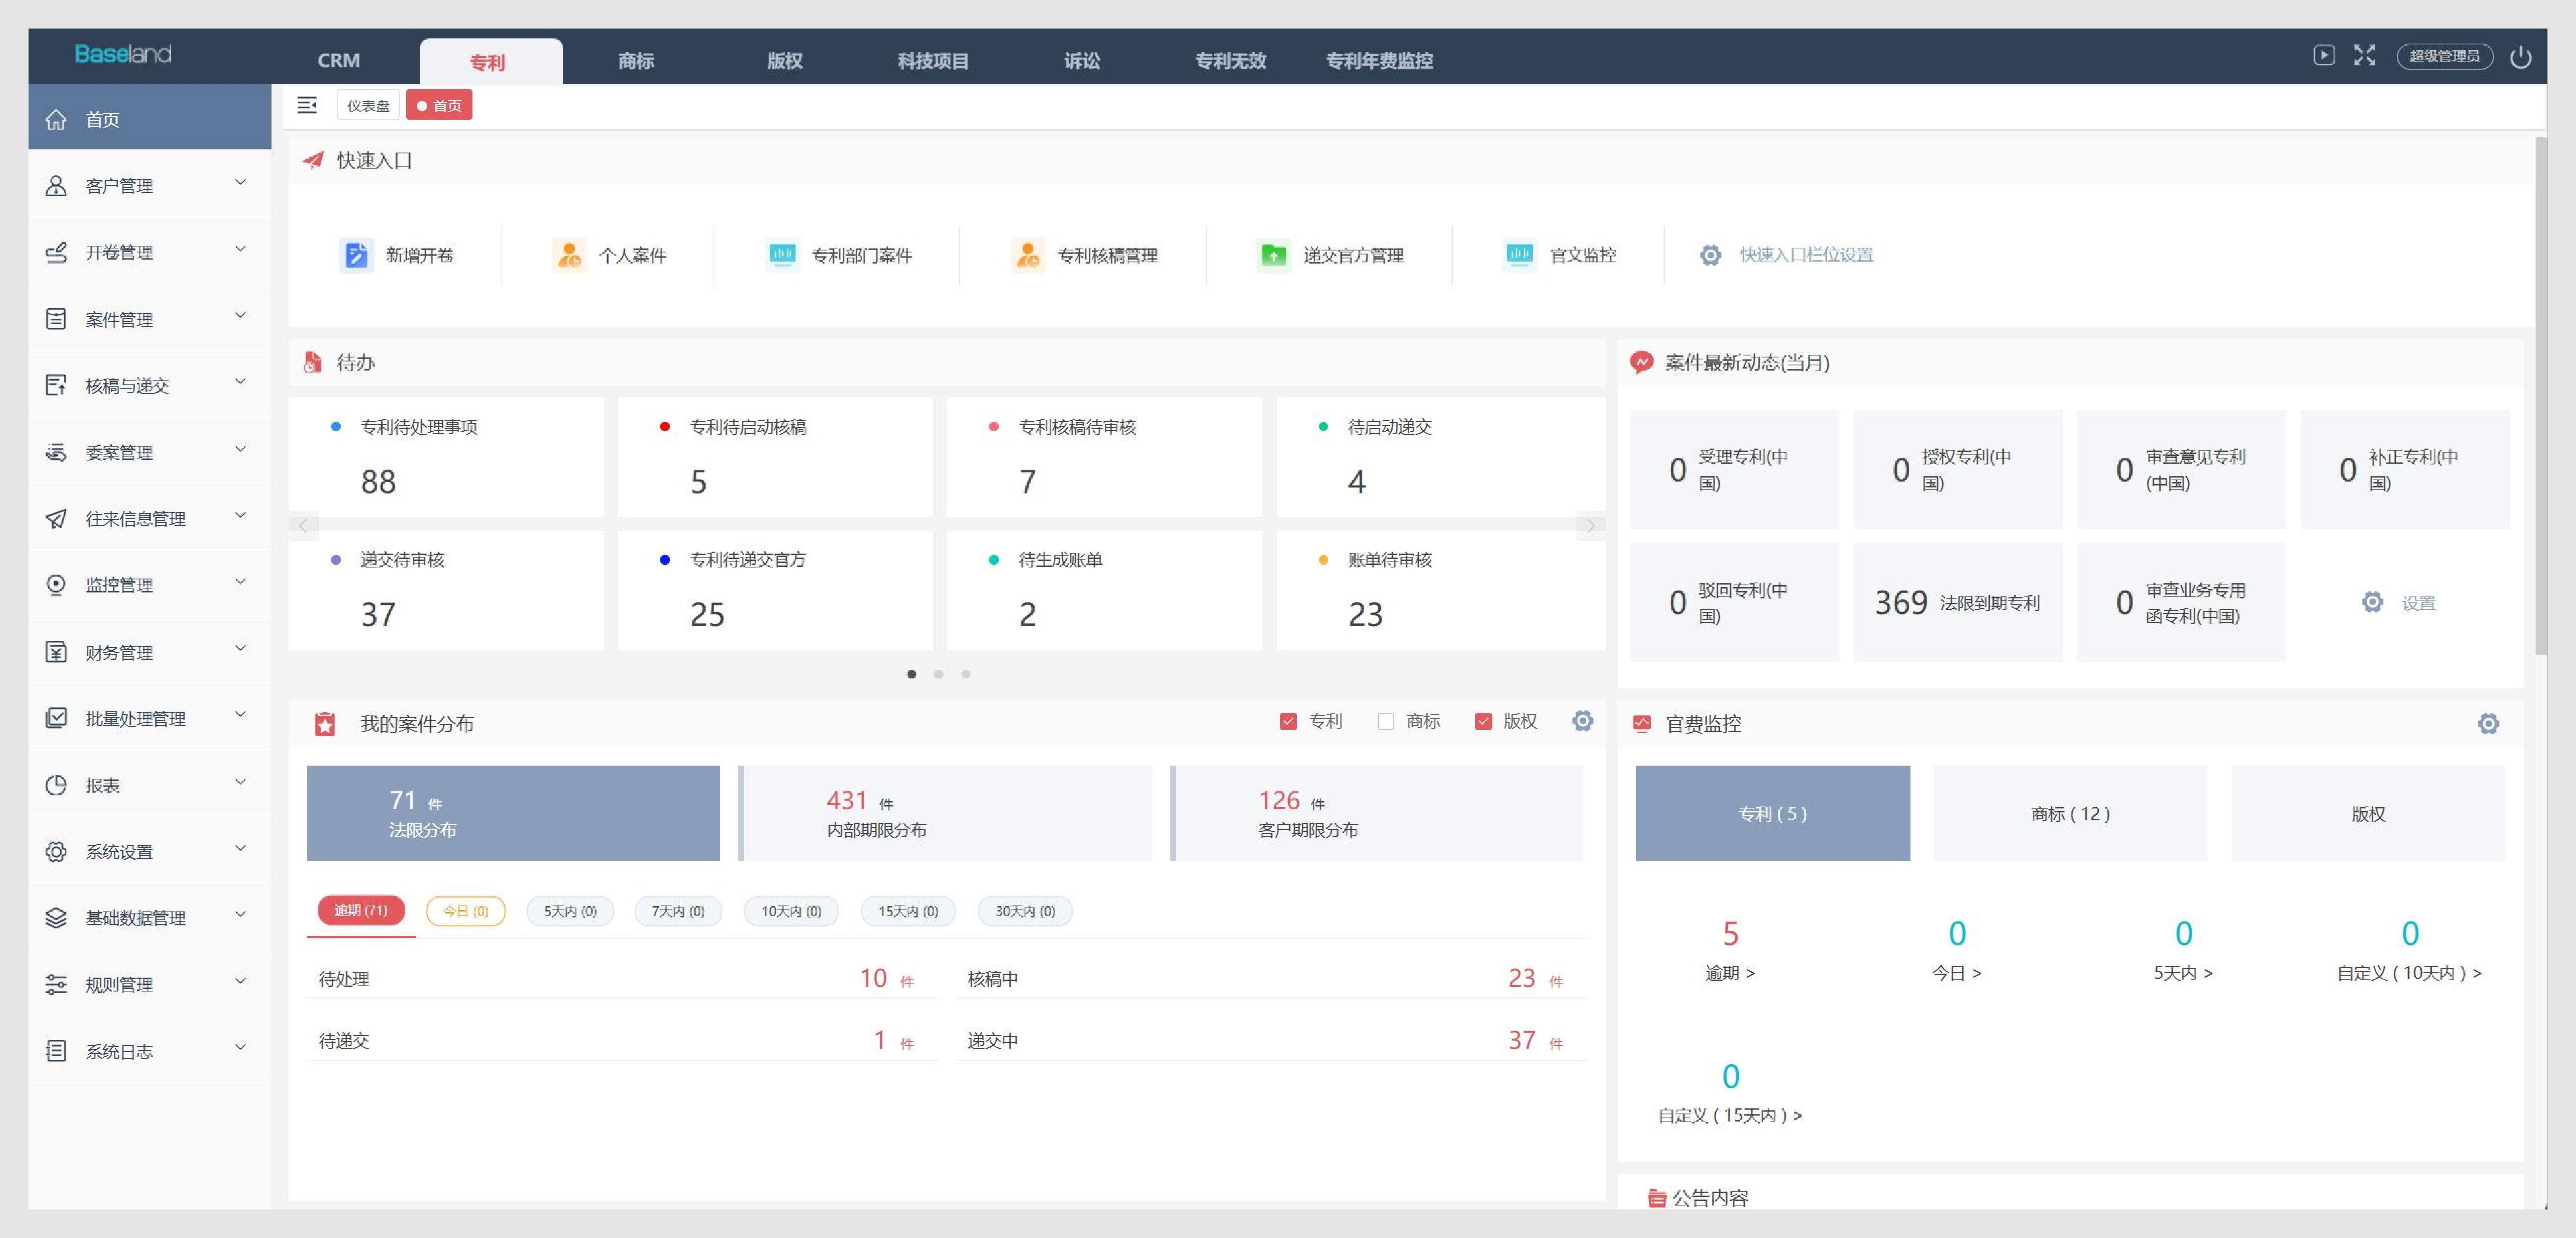This screenshot has width=2576, height=1238.
Task: Open the 逾期 > fee link
Action: pos(1730,973)
